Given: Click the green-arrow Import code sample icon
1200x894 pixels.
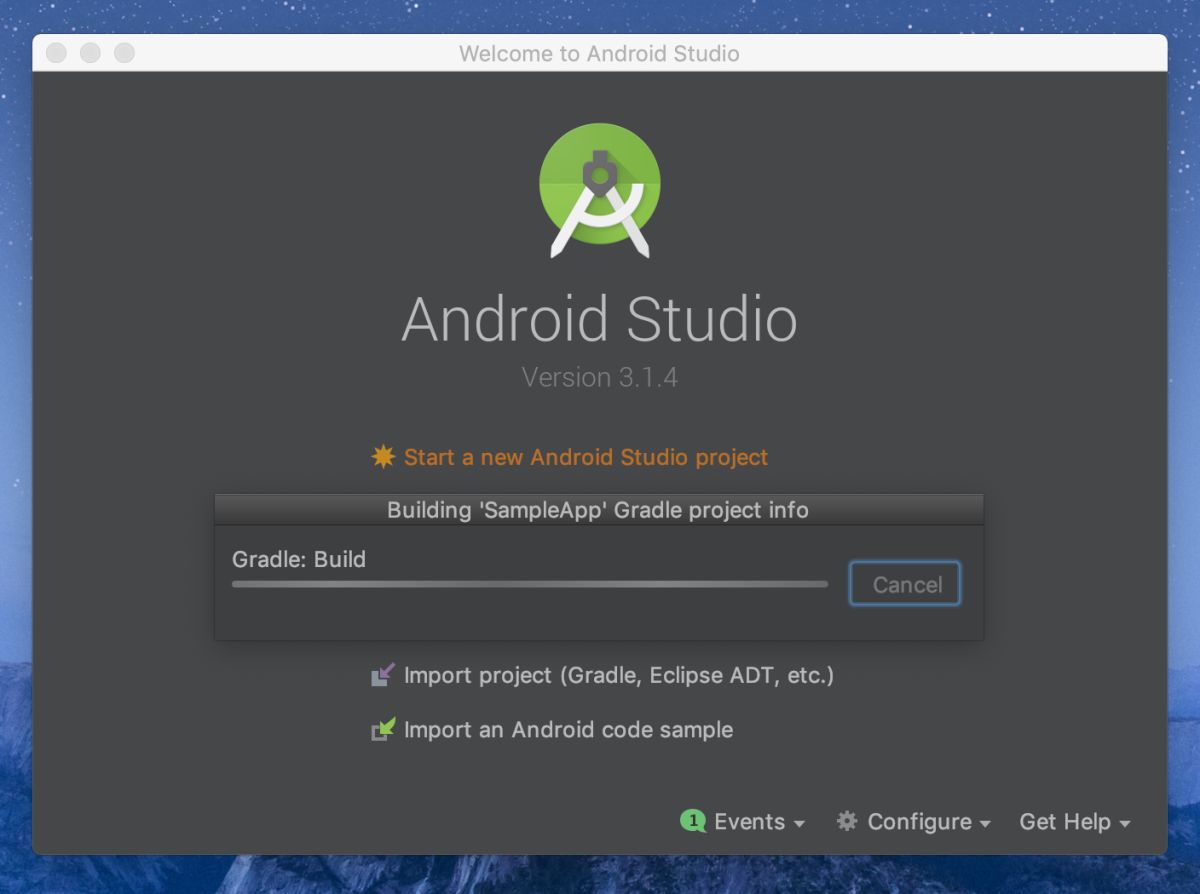Looking at the screenshot, I should point(383,730).
